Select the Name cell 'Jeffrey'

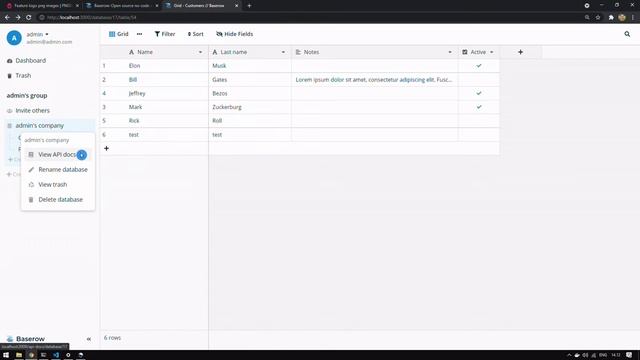pyautogui.click(x=167, y=93)
